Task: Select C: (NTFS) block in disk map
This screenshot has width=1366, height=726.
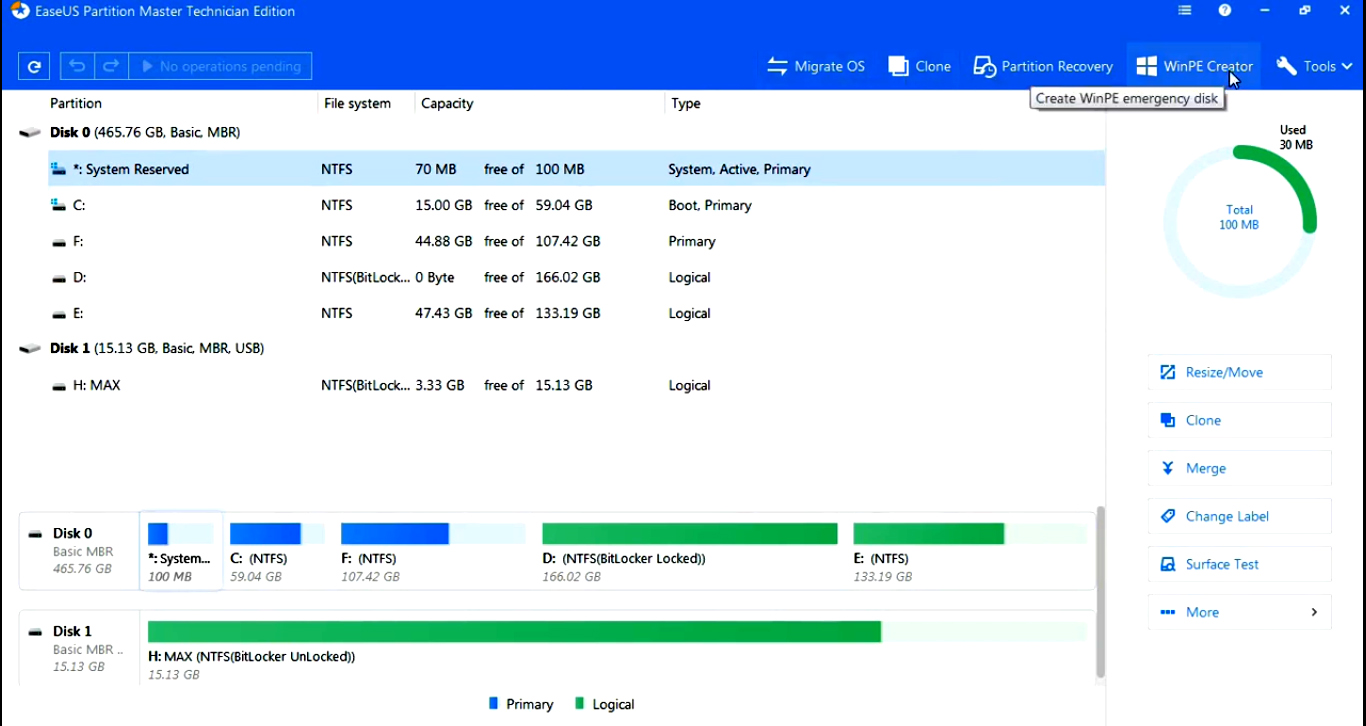Action: coord(277,552)
